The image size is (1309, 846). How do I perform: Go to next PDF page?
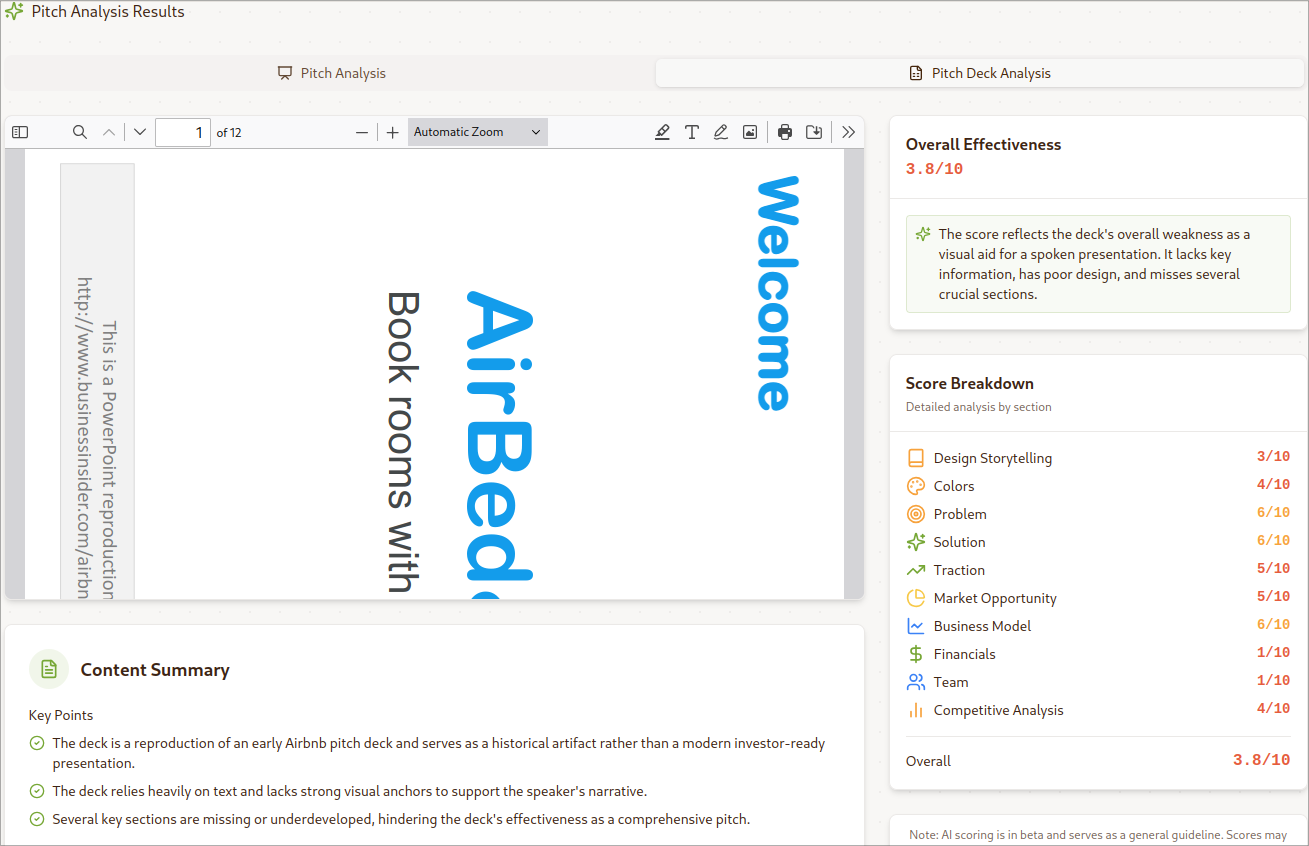pyautogui.click(x=140, y=132)
